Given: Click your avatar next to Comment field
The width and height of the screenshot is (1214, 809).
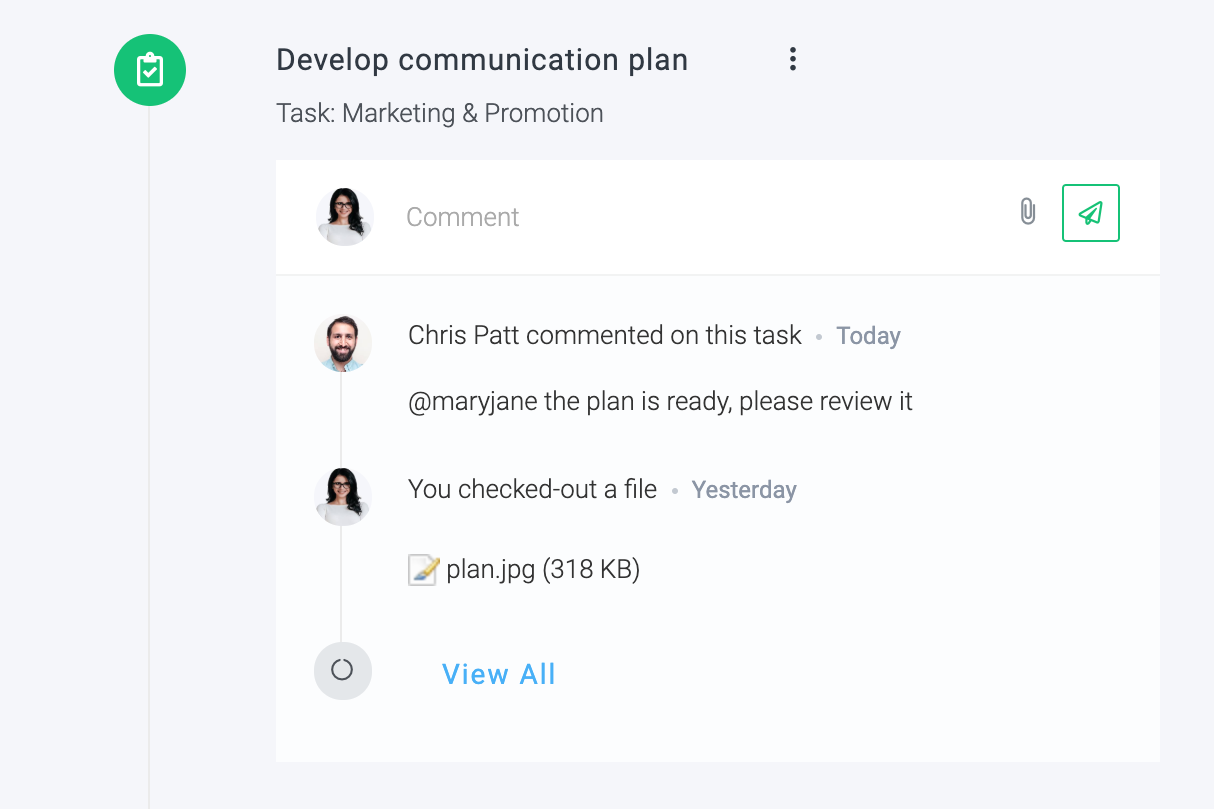Looking at the screenshot, I should pyautogui.click(x=345, y=217).
